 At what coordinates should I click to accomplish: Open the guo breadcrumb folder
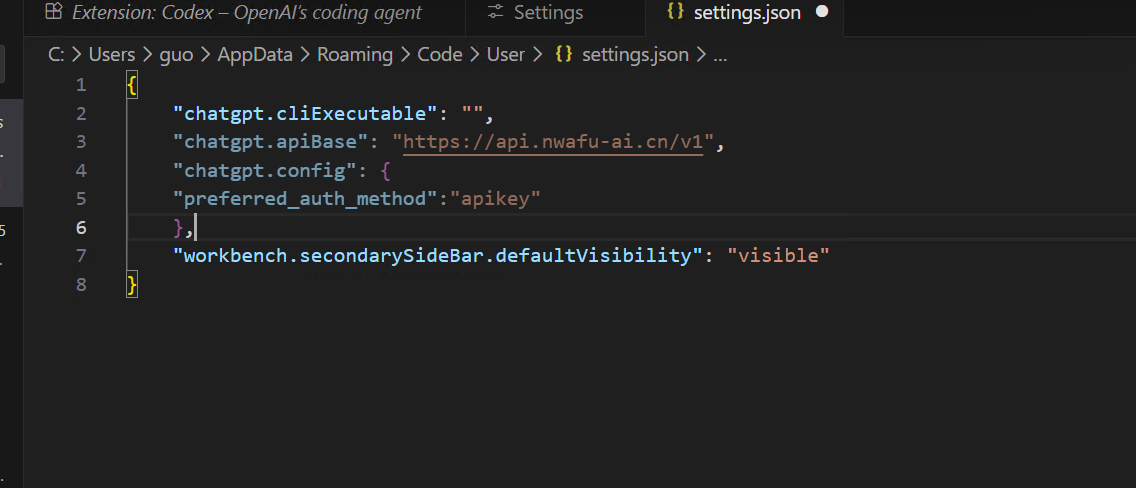pyautogui.click(x=175, y=55)
